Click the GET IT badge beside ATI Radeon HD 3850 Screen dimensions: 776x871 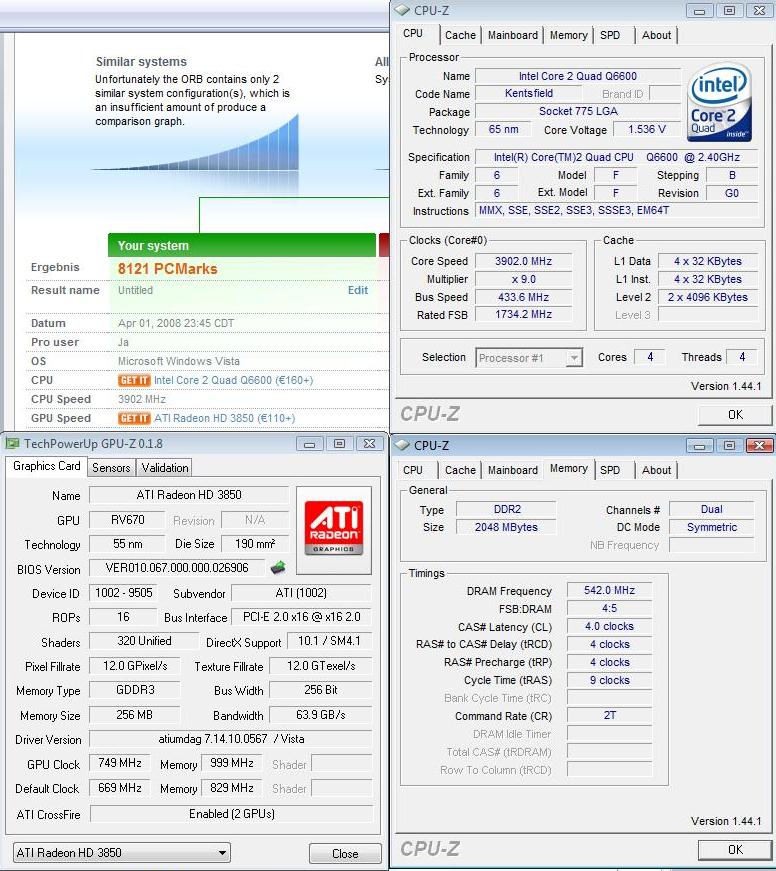[134, 418]
